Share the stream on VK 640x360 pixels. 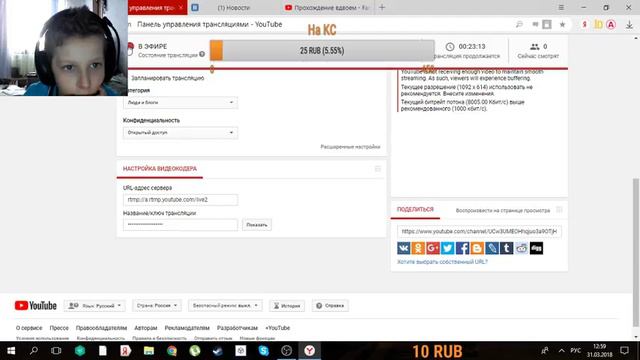click(x=403, y=248)
